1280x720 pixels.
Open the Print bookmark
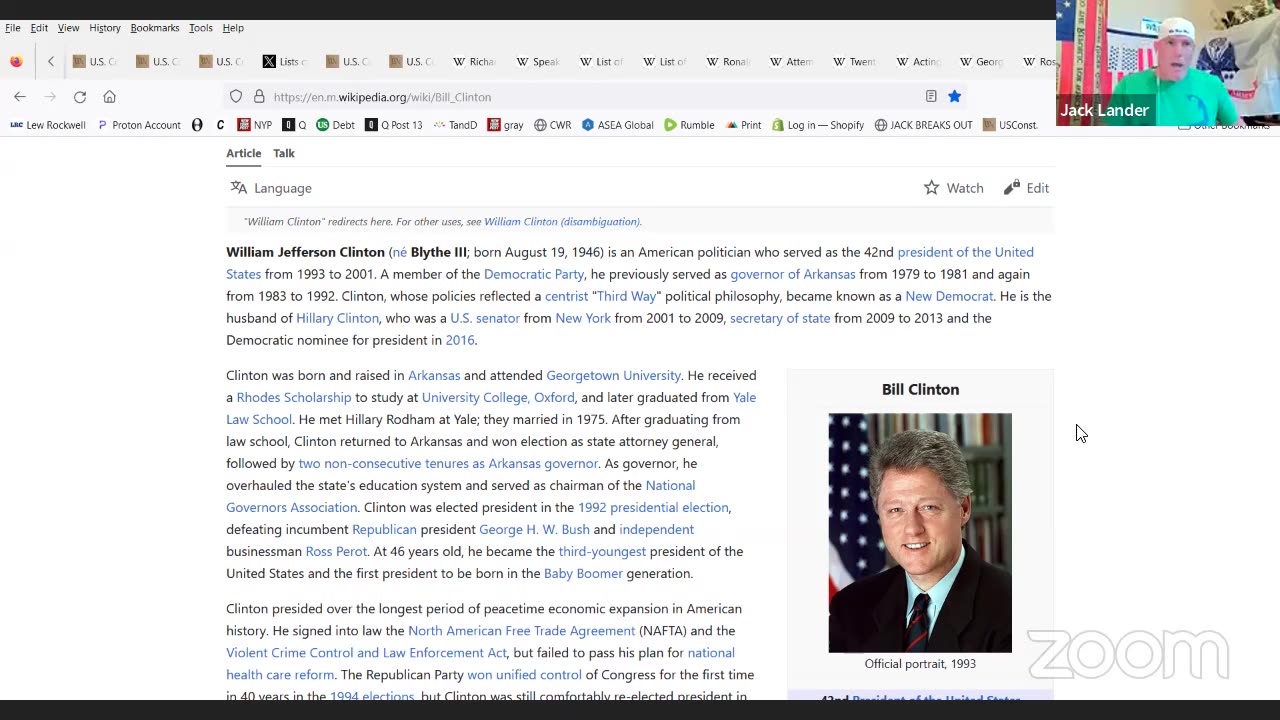click(x=744, y=125)
